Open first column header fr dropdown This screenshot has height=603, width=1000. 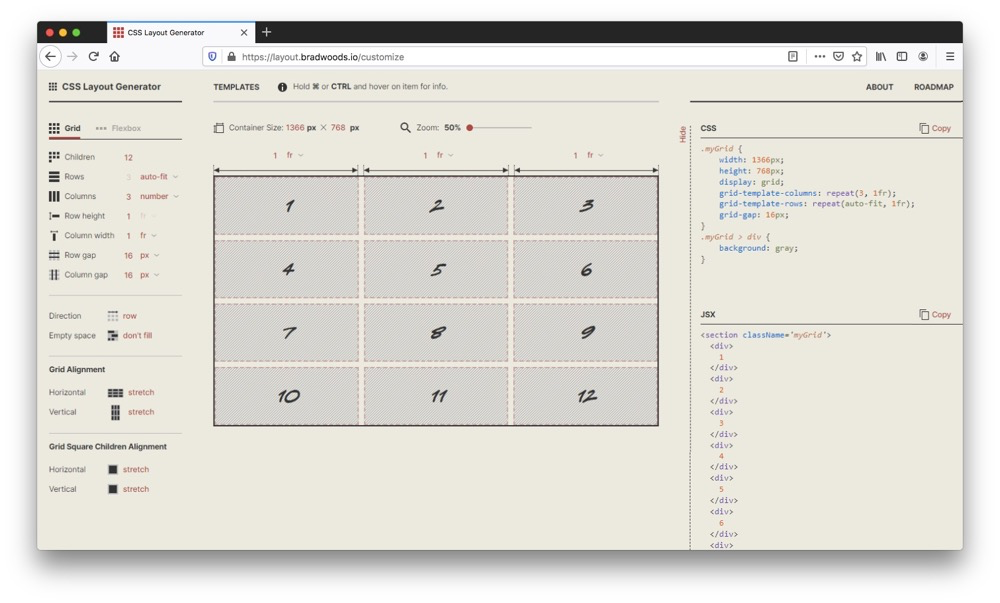tap(295, 155)
